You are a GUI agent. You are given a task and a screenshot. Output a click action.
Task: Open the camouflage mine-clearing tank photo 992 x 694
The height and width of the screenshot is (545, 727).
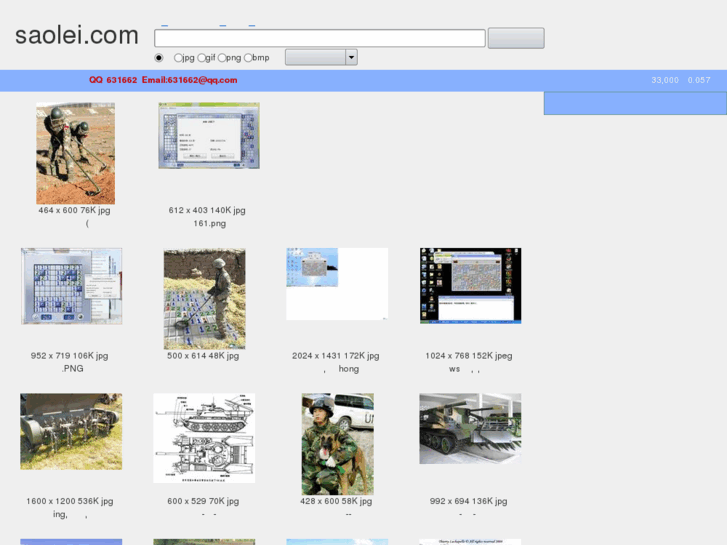470,429
